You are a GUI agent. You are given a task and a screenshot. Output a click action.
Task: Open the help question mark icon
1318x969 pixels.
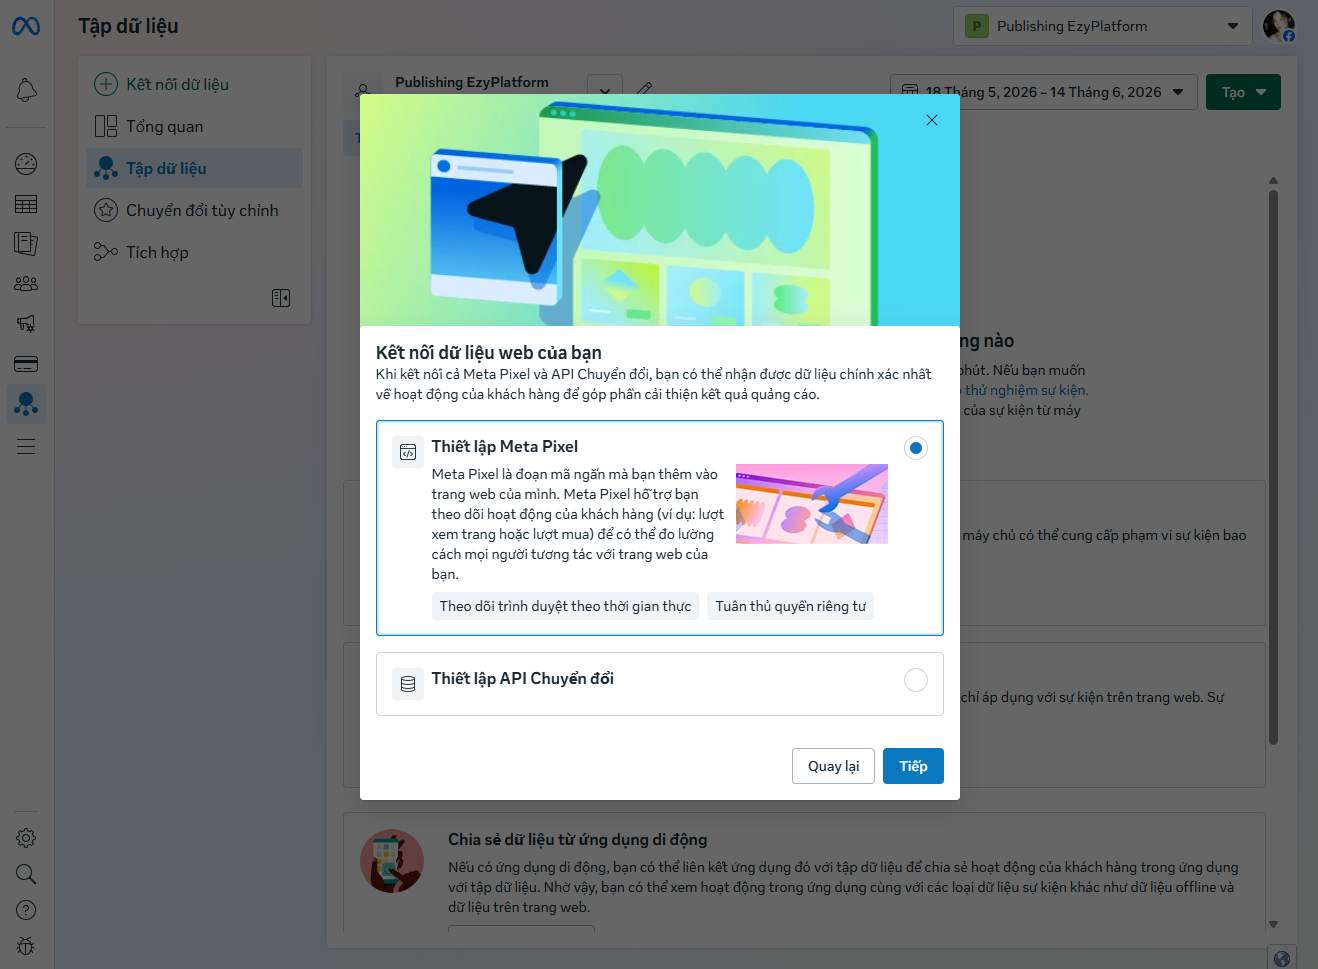click(26, 910)
